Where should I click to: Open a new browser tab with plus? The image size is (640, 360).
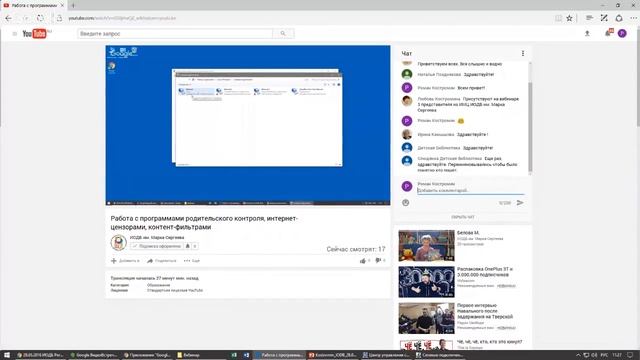[73, 5]
